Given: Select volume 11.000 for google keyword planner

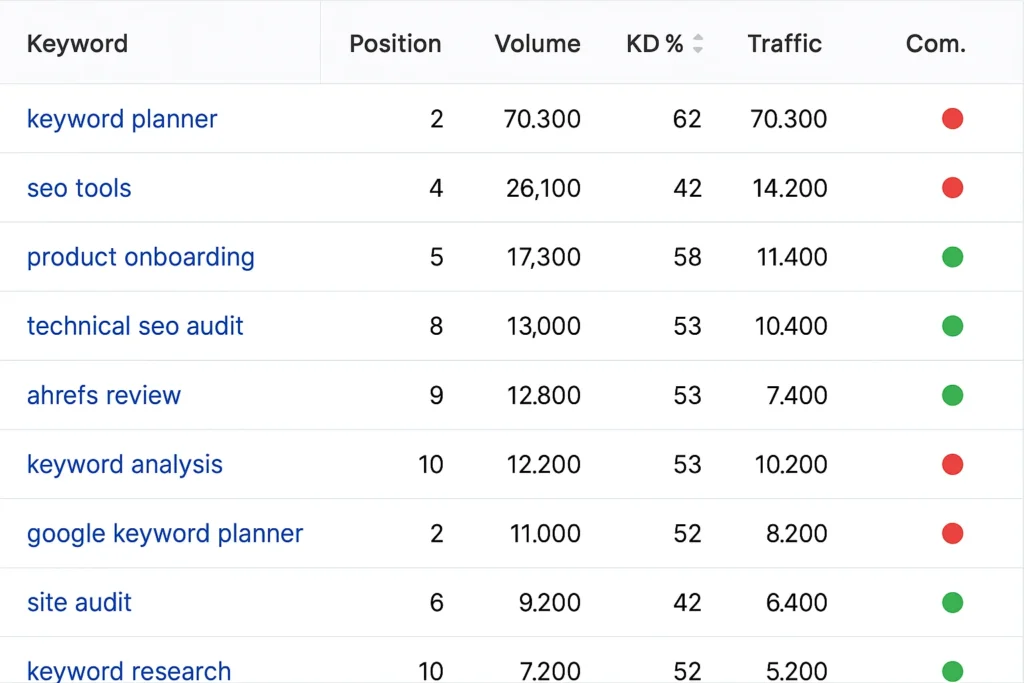Looking at the screenshot, I should 545,533.
